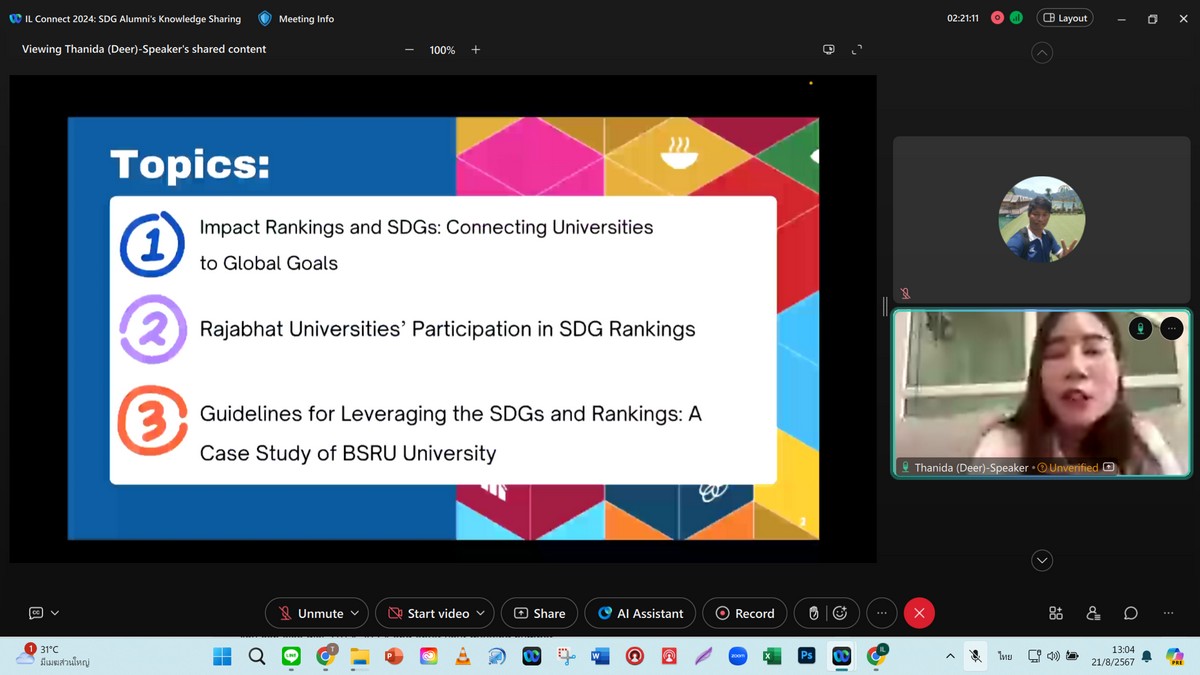Open the Apps grid icon
Image resolution: width=1200 pixels, height=675 pixels.
pyautogui.click(x=1055, y=613)
